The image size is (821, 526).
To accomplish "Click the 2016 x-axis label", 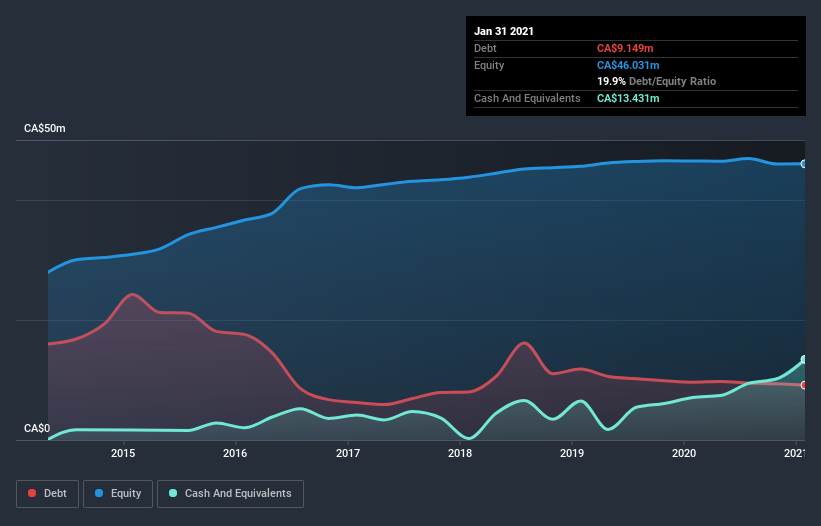I will (235, 453).
